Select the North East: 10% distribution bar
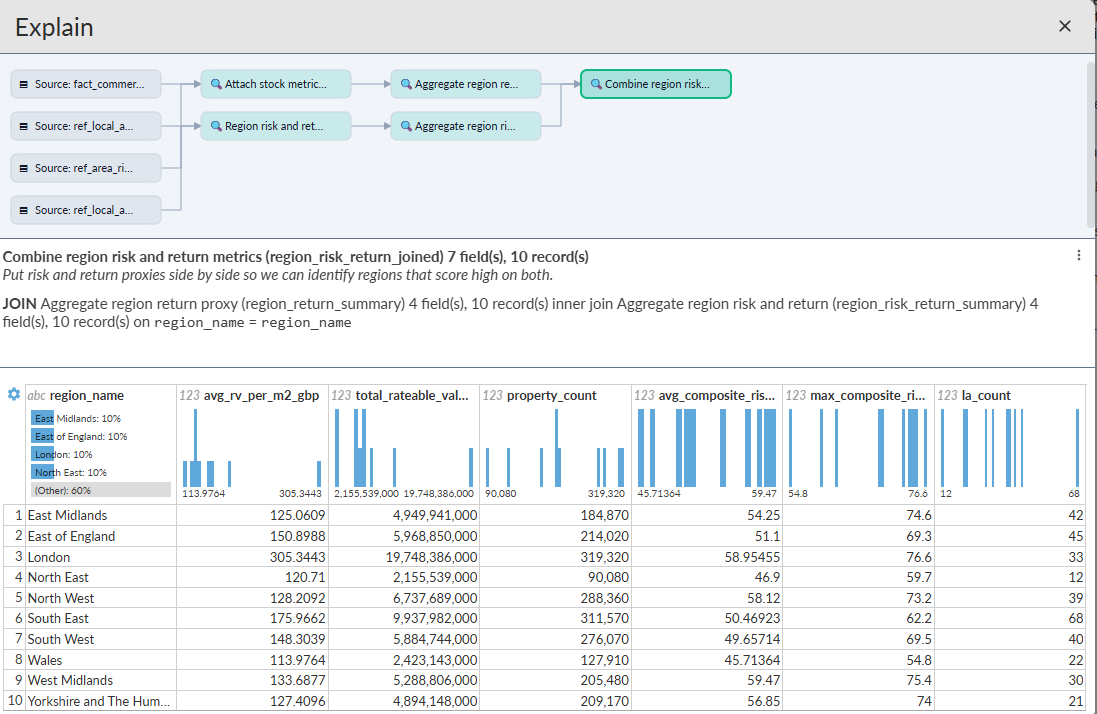This screenshot has width=1097, height=714. point(101,473)
